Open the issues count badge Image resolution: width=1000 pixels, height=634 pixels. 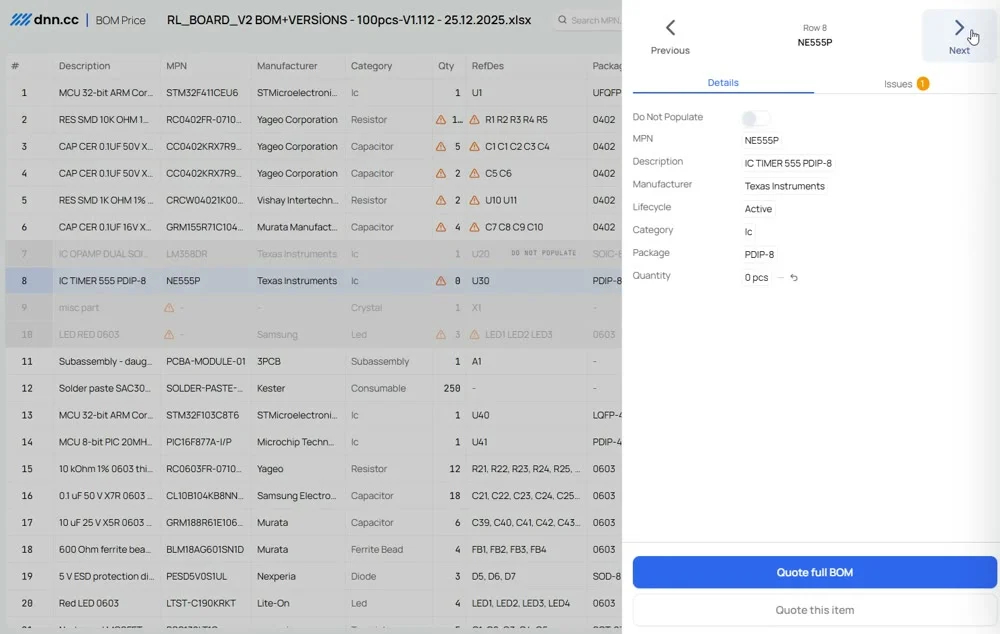(922, 84)
